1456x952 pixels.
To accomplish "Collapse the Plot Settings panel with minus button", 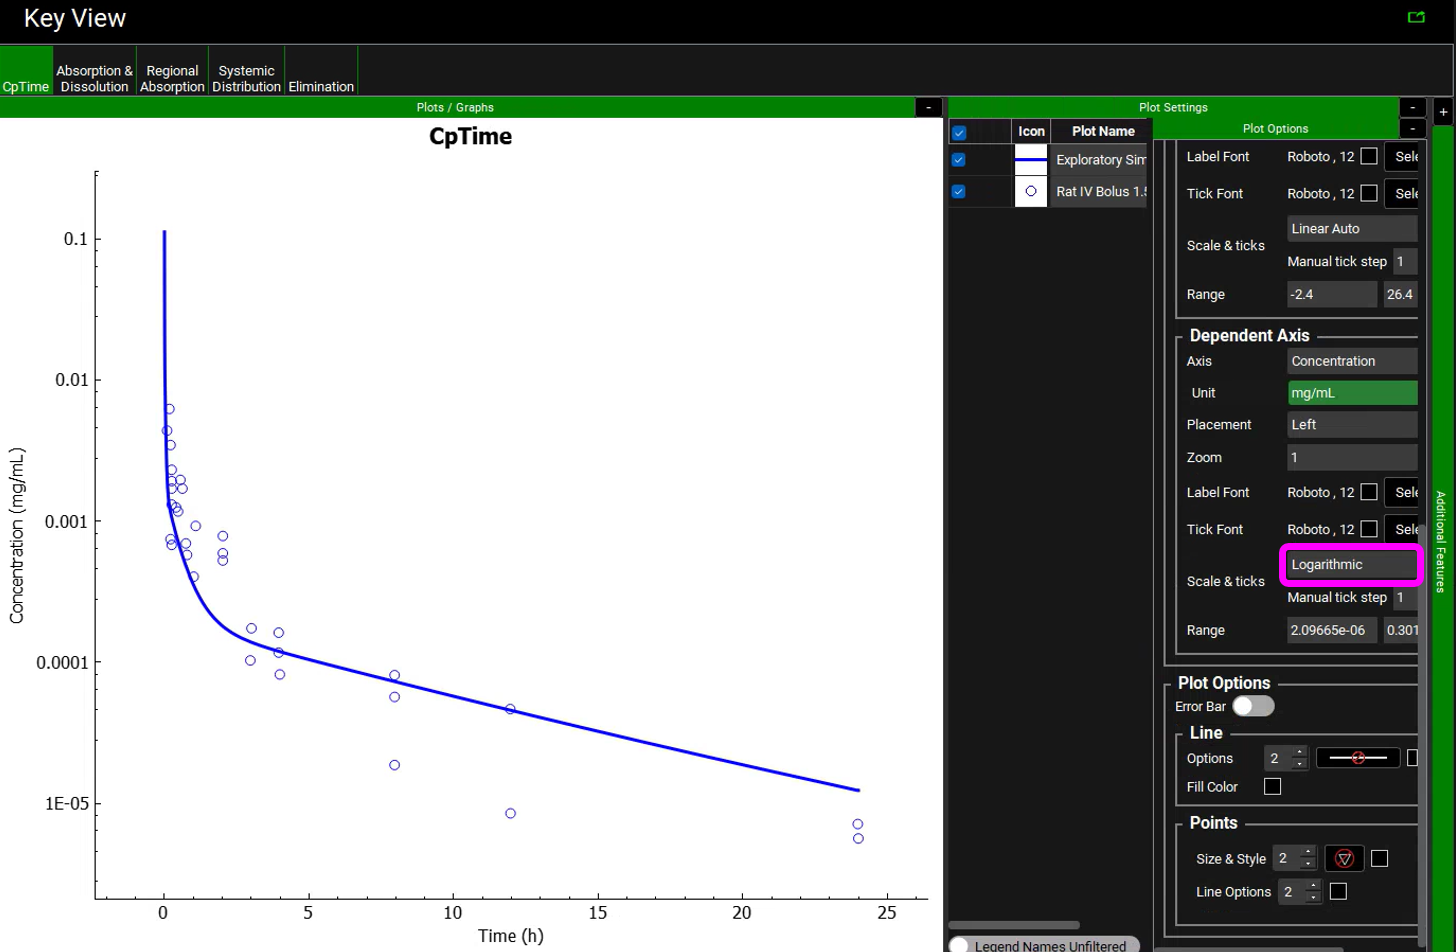I will click(1412, 107).
